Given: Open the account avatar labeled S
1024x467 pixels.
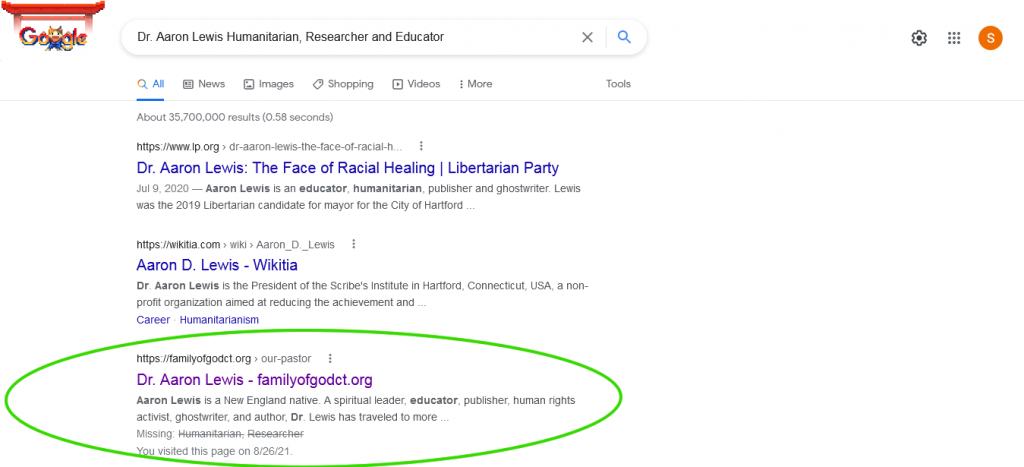Looking at the screenshot, I should (990, 37).
